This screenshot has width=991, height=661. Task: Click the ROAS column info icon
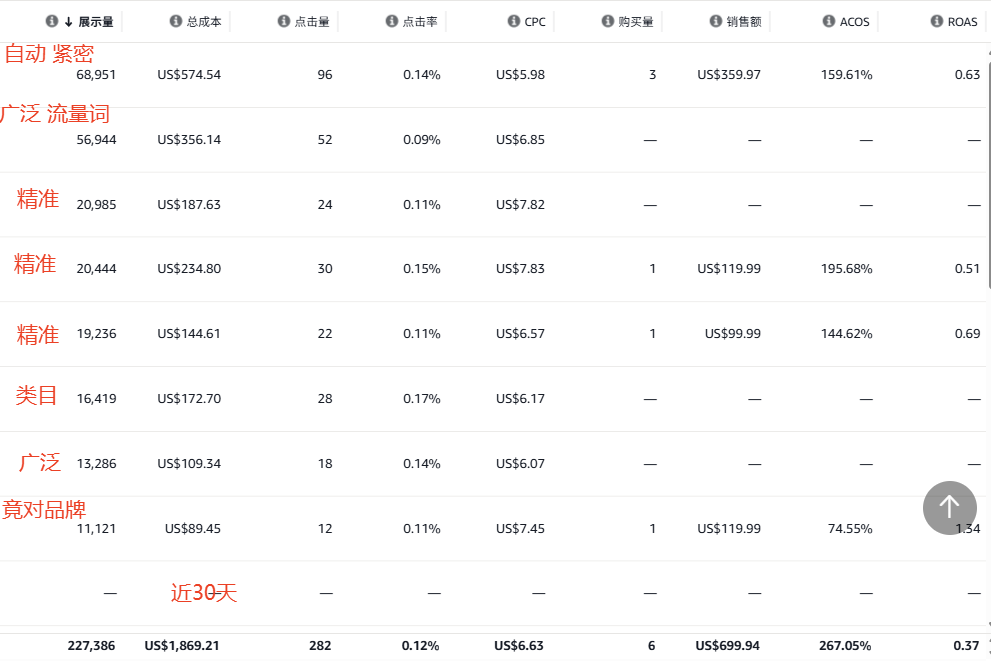[937, 22]
